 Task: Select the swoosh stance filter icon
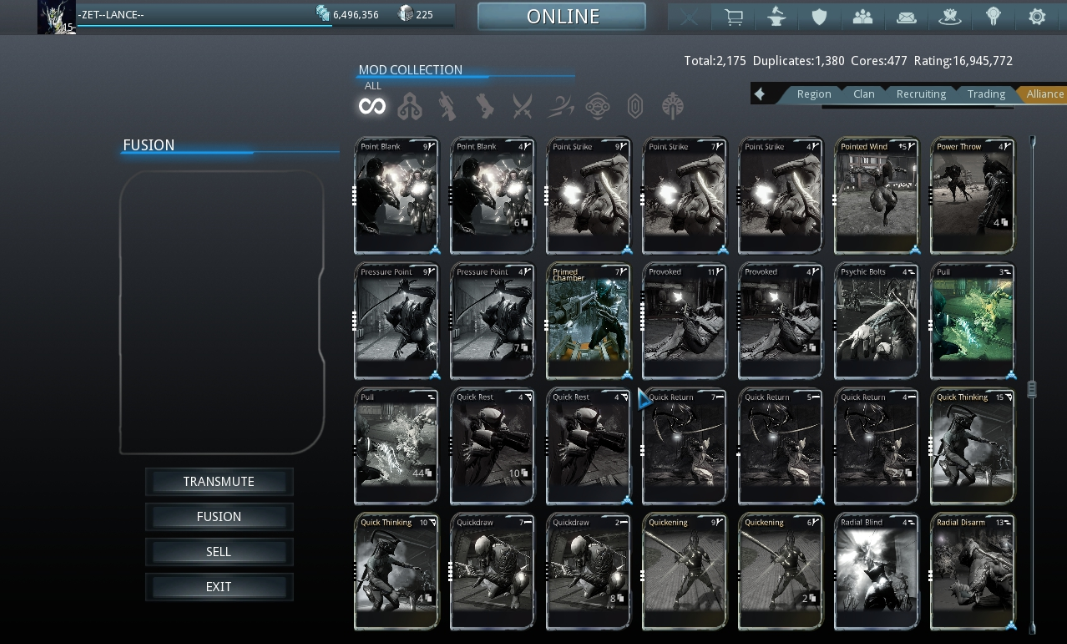pos(560,106)
